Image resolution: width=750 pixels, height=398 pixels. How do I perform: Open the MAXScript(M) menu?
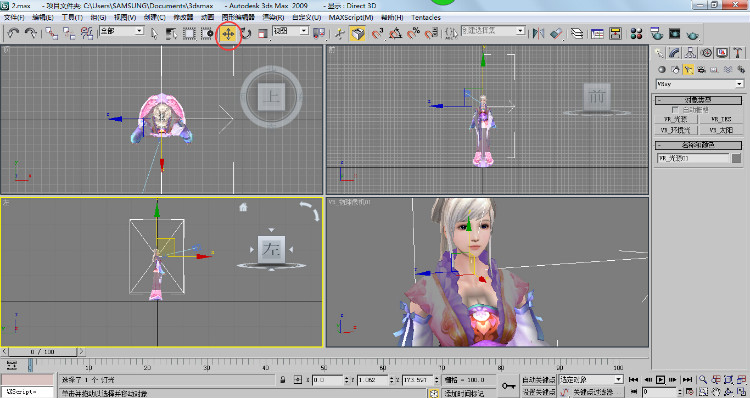[351, 17]
